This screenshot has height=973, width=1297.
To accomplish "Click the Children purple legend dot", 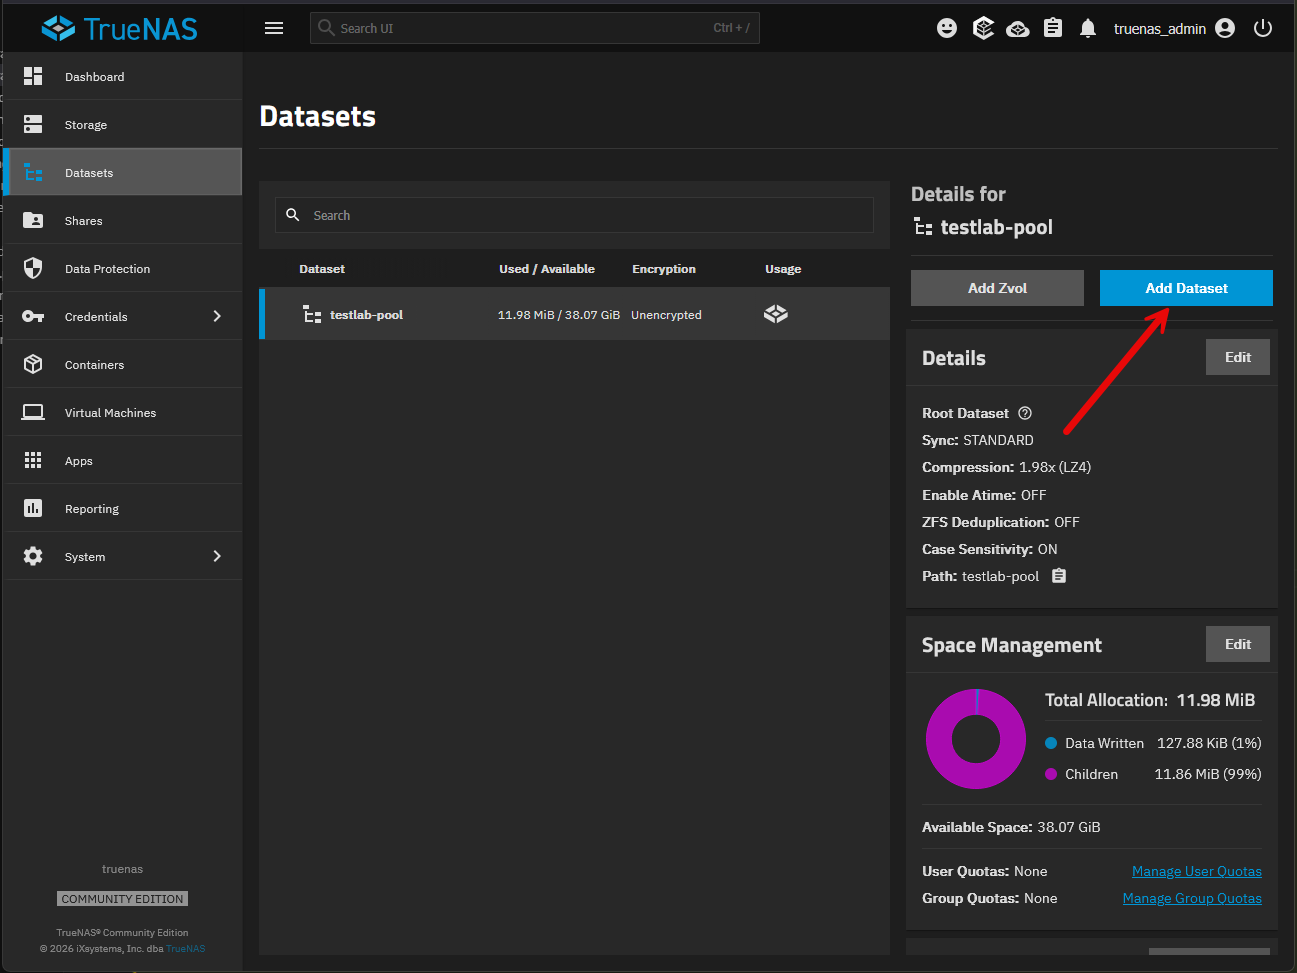I will 1051,774.
